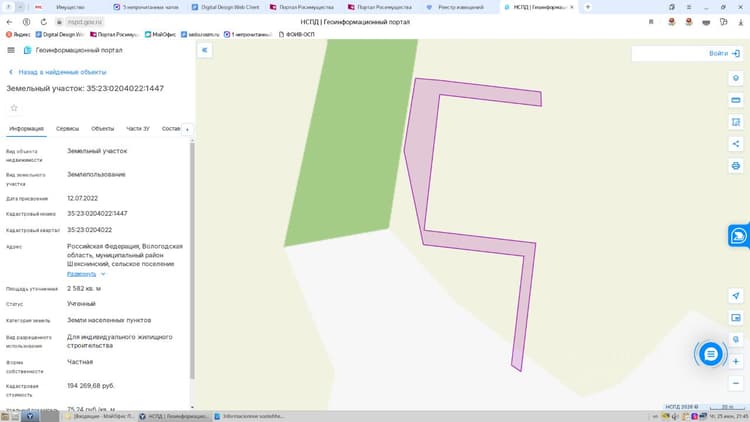Viewport: 750px width, 422px height.
Task: Open the hamburger menu of Геоинформационный портал
Action: (x=11, y=50)
